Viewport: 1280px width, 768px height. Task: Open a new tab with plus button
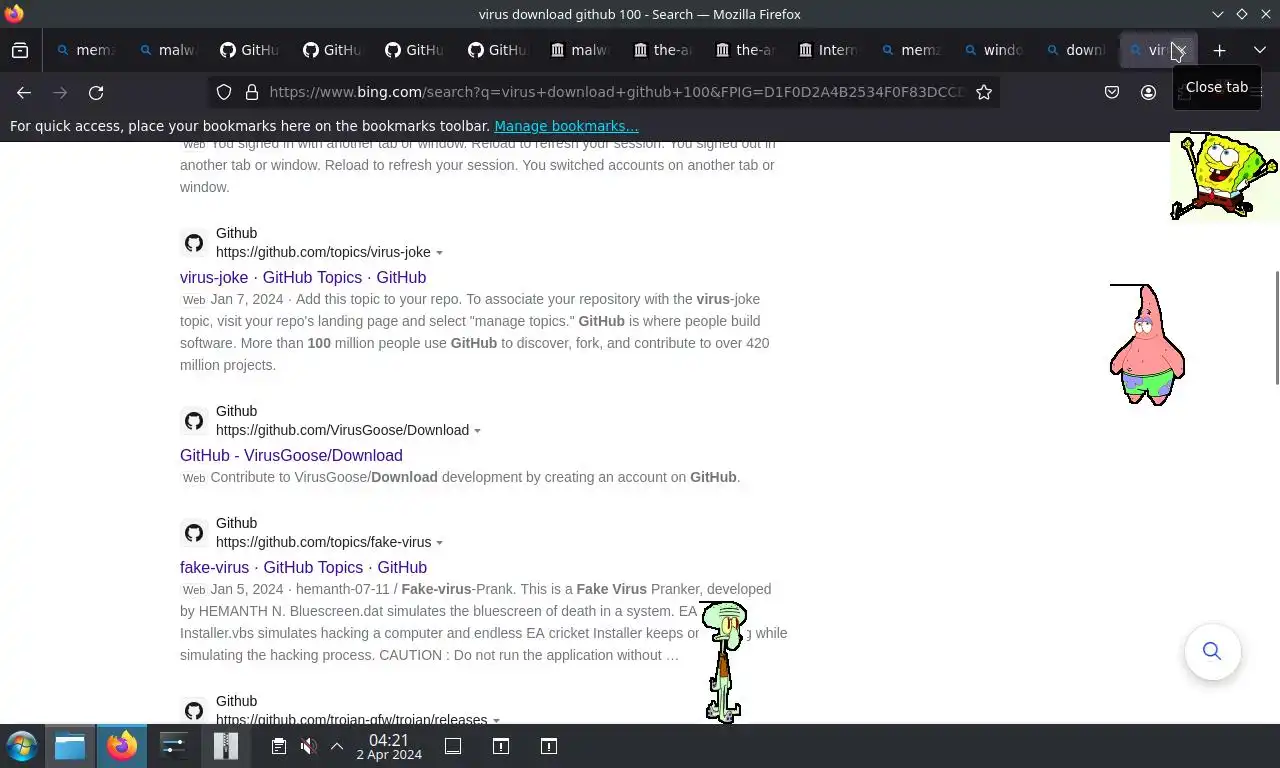pyautogui.click(x=1219, y=50)
